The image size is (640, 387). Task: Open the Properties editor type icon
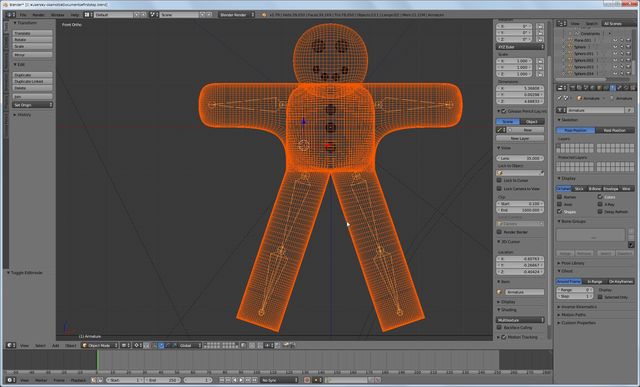[x=562, y=88]
